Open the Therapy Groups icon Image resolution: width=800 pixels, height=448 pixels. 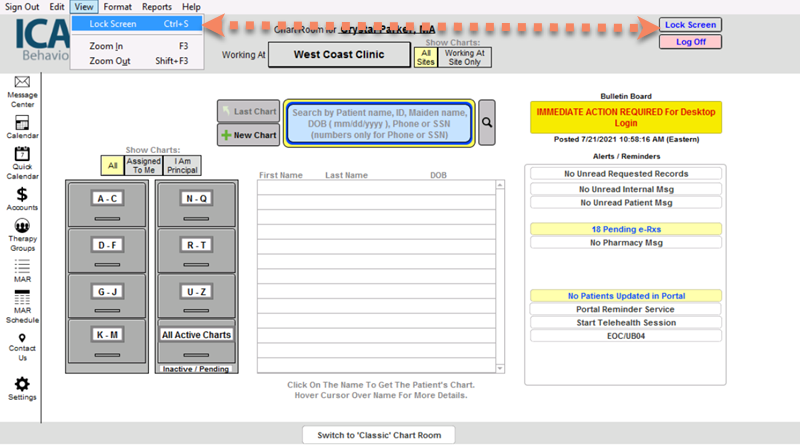(x=22, y=226)
